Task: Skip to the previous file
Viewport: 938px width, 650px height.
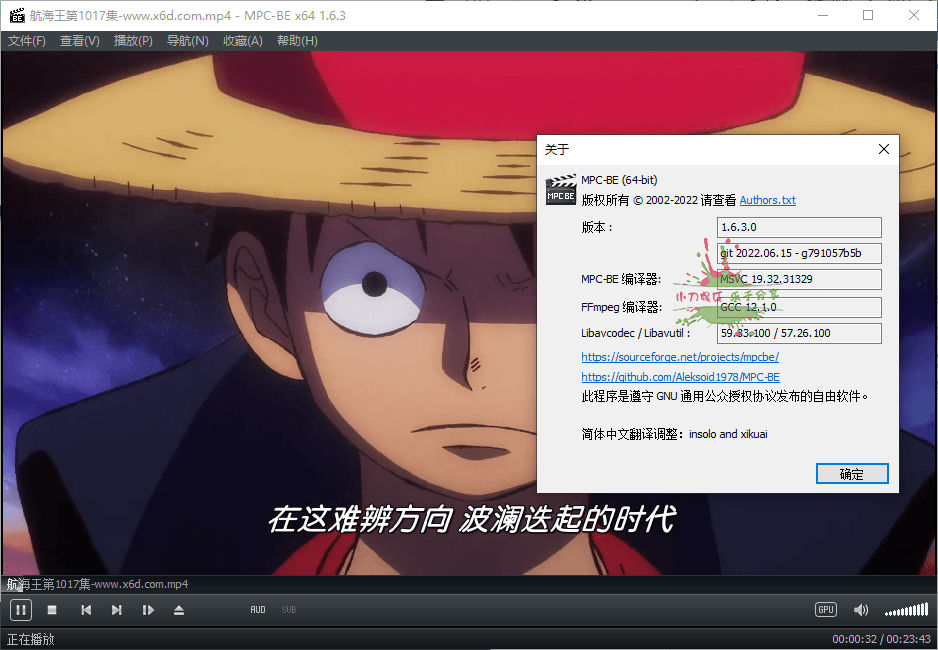Action: tap(85, 609)
